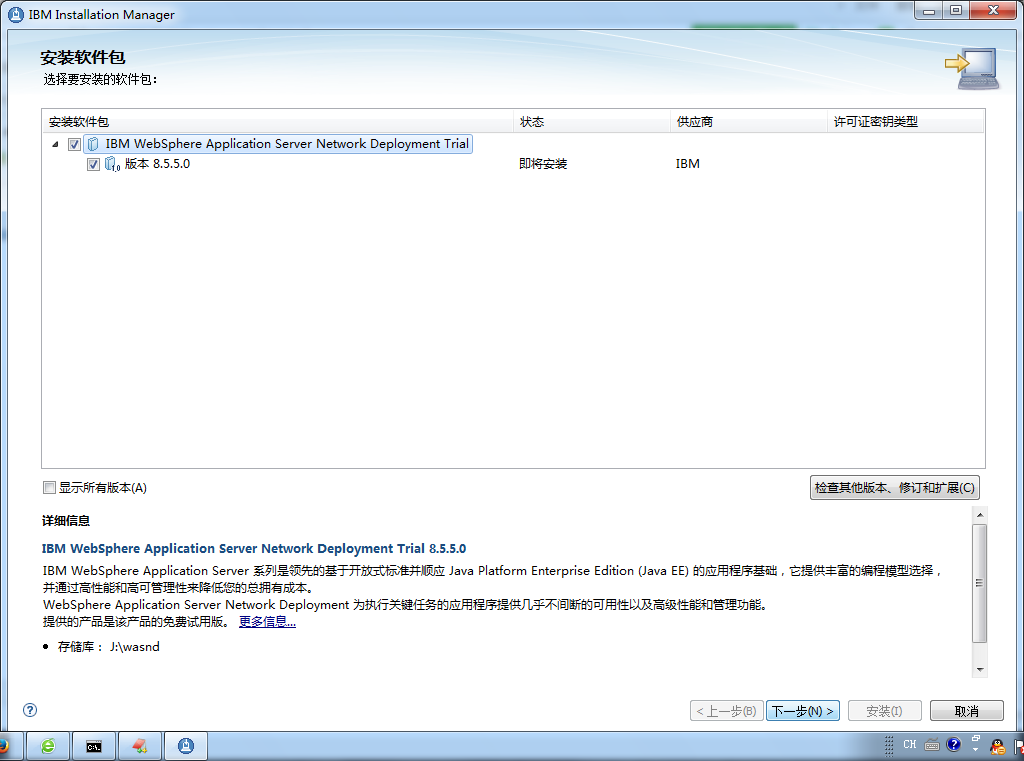Click the IBM Installation Manager title icon

point(16,14)
